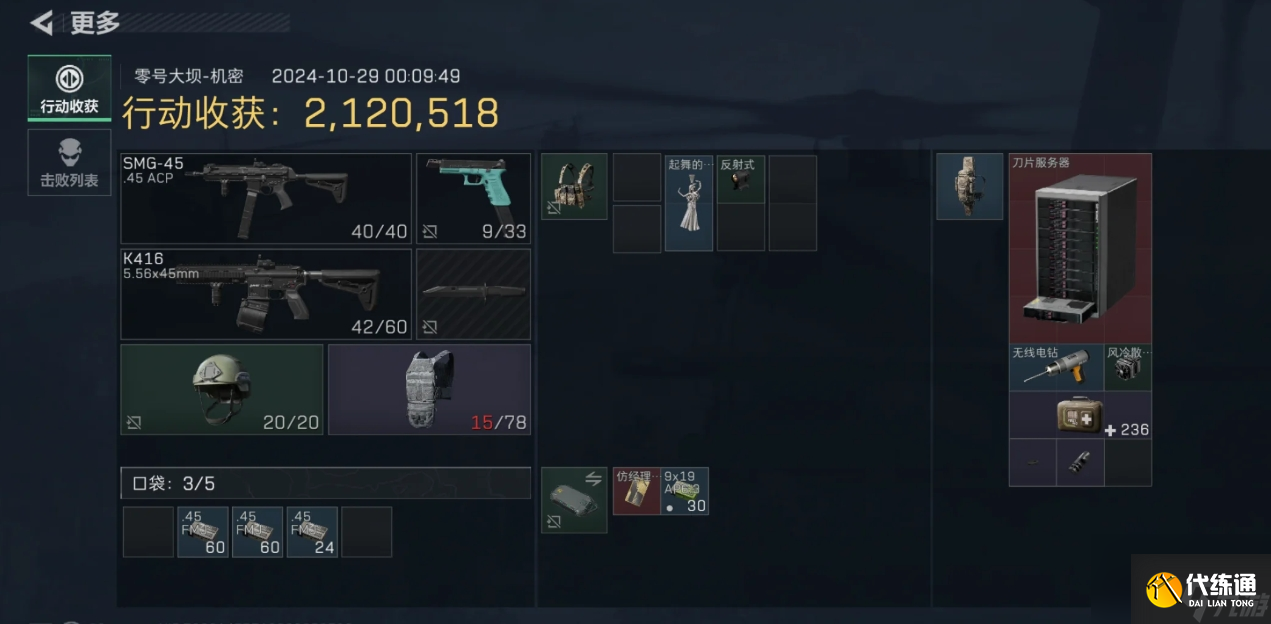Viewport: 1271px width, 624px height.
Task: Click the chest rig icon in middle panel
Action: pyautogui.click(x=574, y=186)
